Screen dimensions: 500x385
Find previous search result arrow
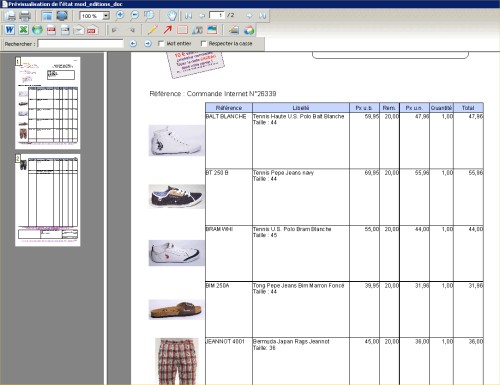tap(133, 44)
